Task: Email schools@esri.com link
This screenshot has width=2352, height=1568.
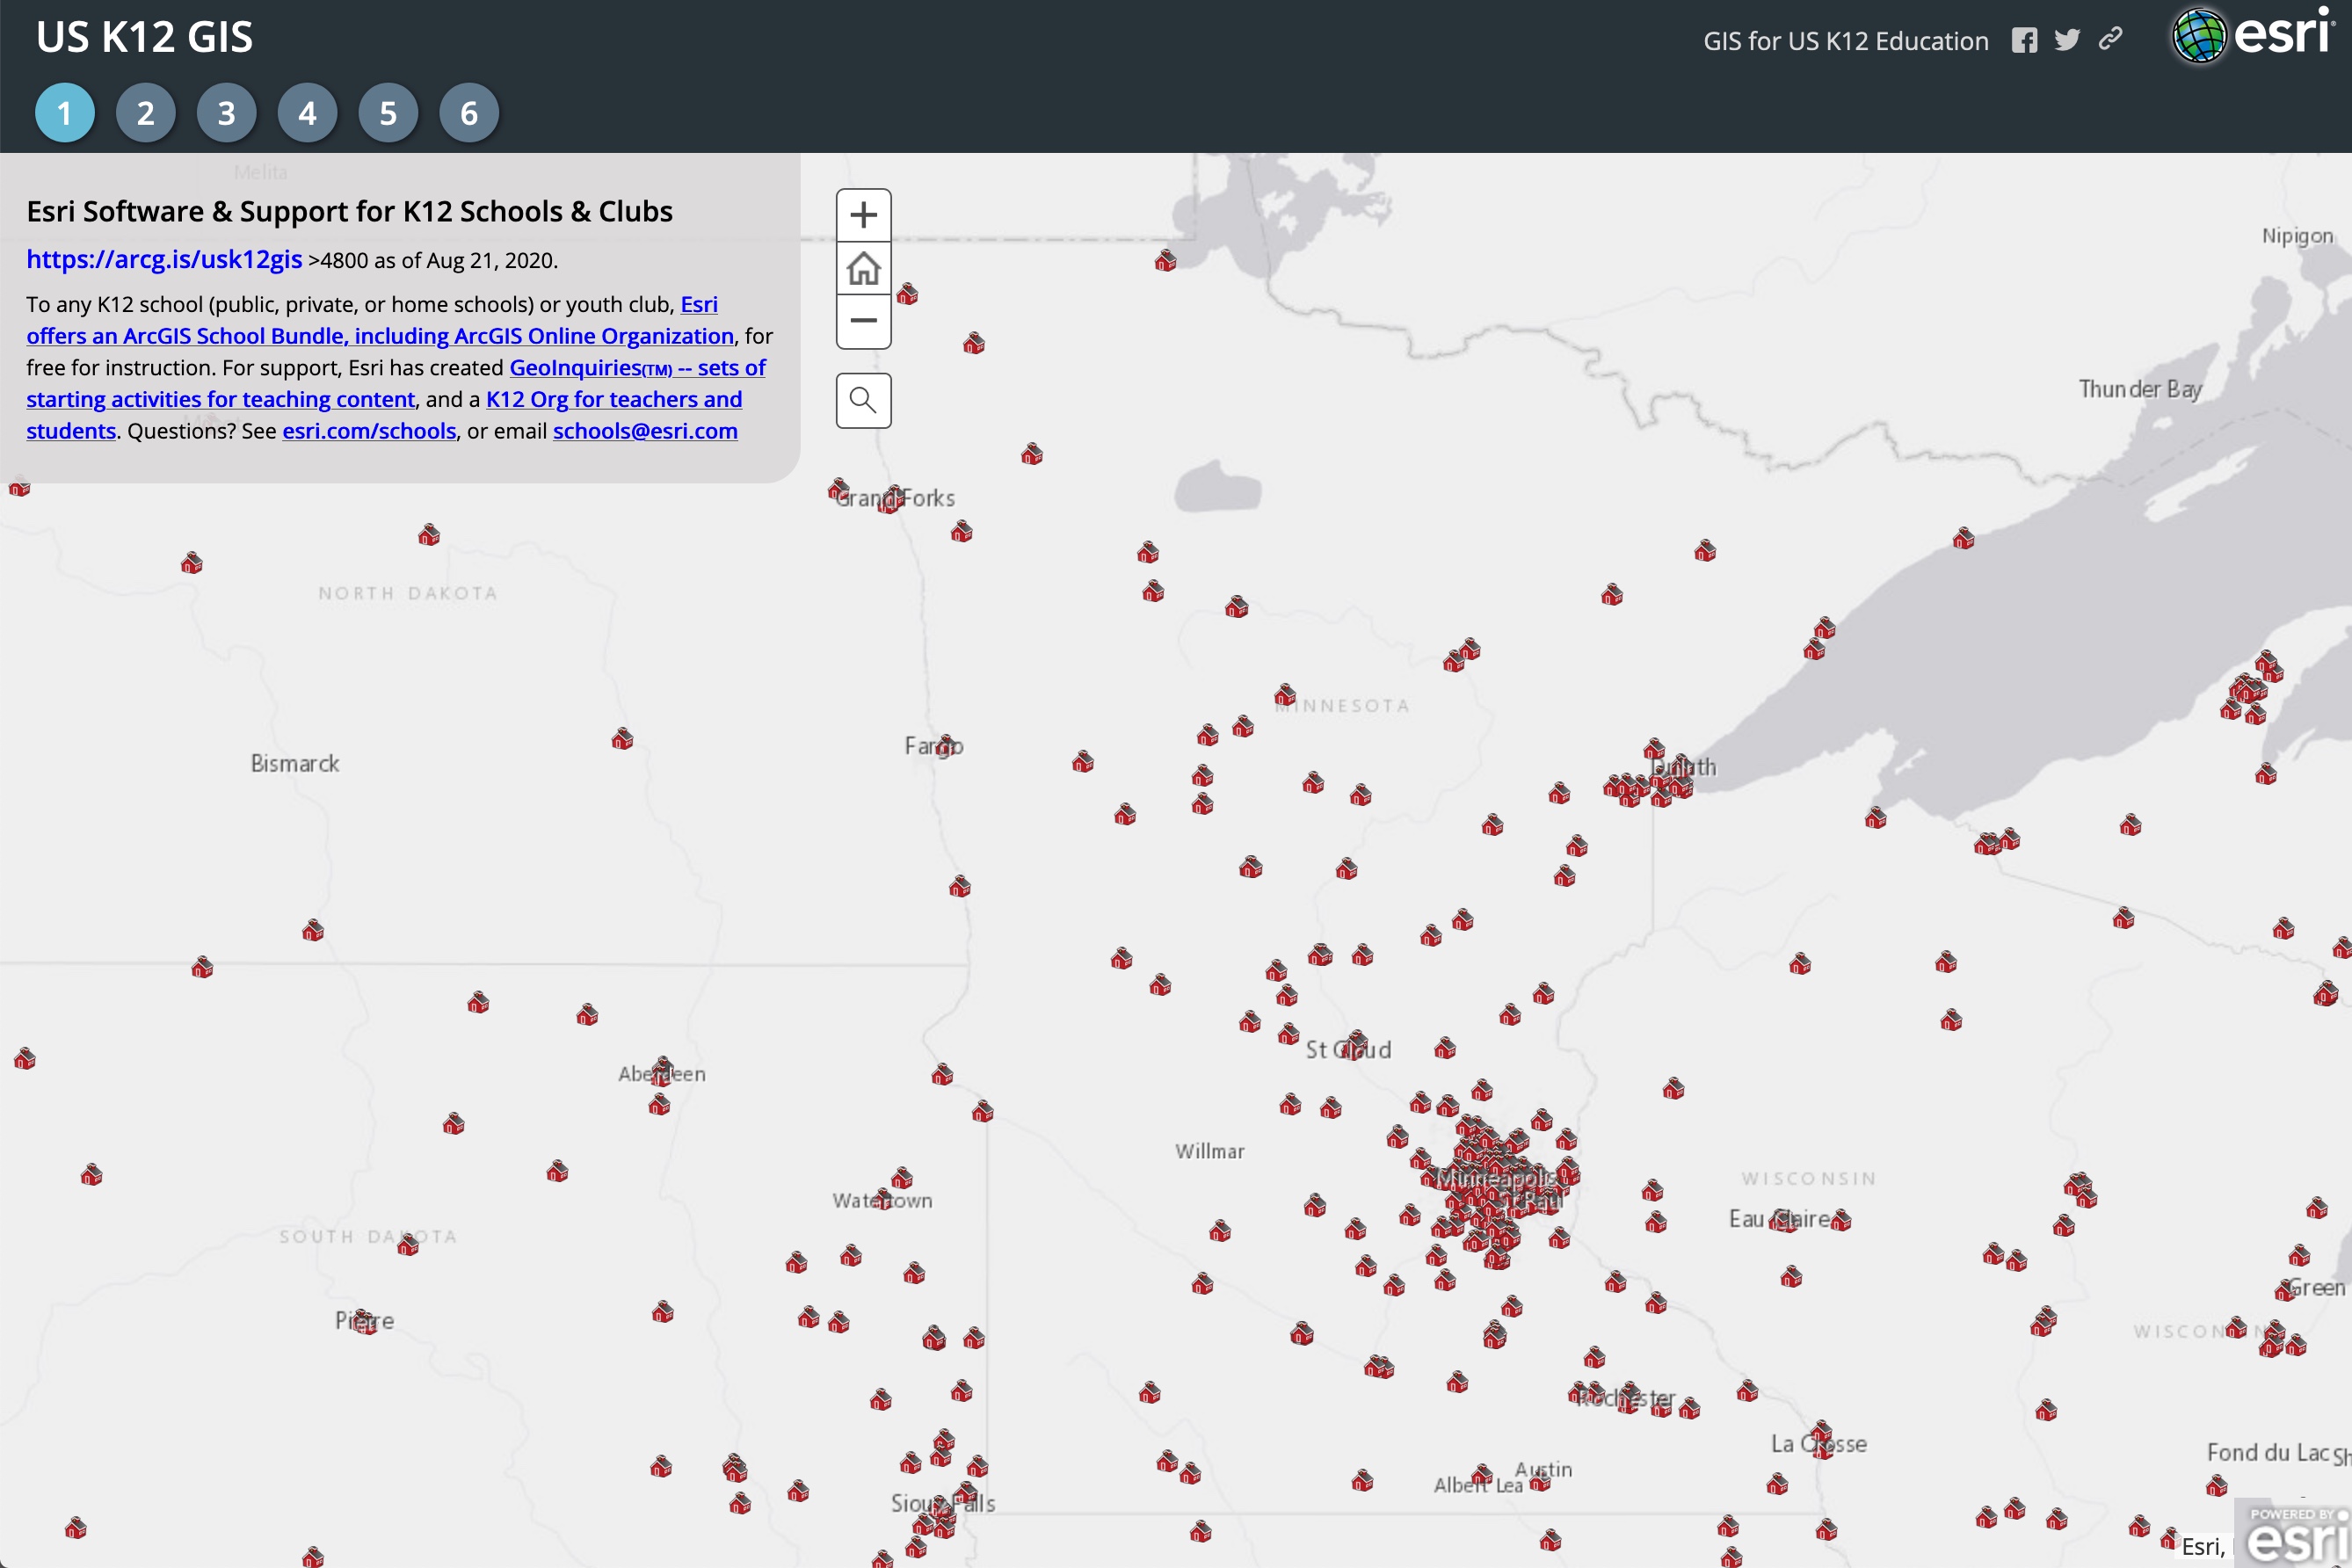Action: (x=645, y=431)
